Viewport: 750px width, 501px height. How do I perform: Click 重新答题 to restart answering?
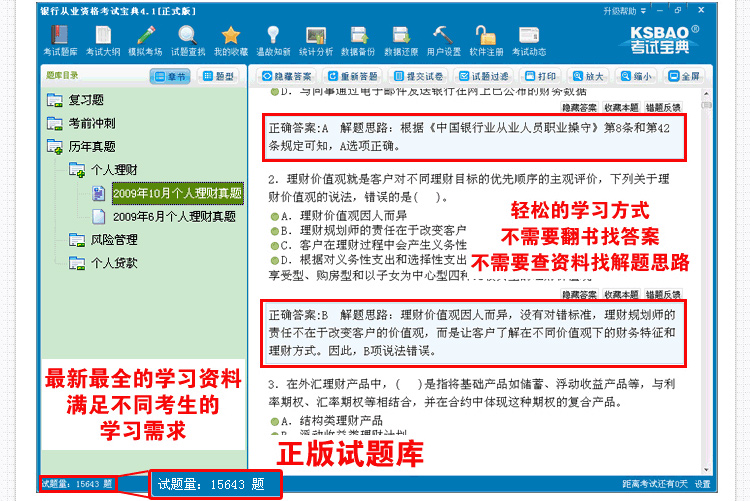click(353, 76)
